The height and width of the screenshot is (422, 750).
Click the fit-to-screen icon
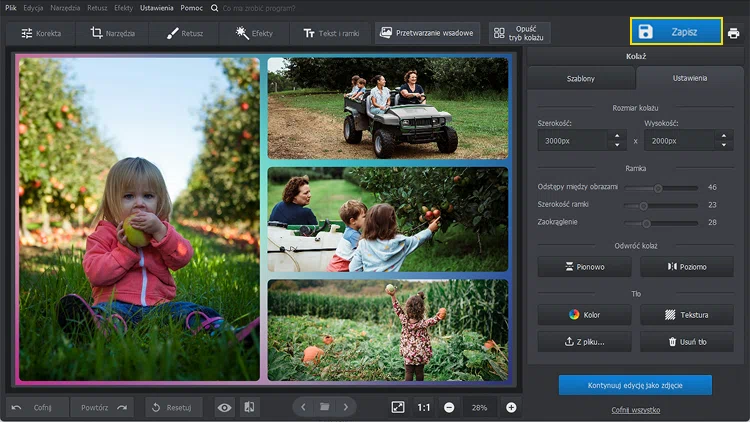398,407
